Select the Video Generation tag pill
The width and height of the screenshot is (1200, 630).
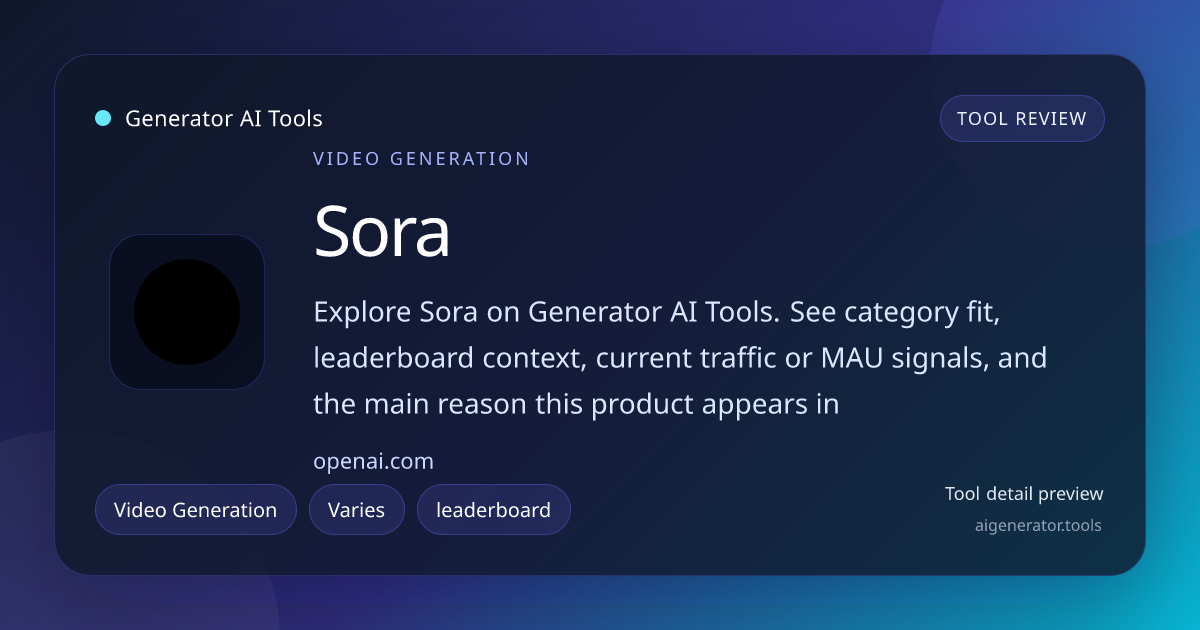196,510
